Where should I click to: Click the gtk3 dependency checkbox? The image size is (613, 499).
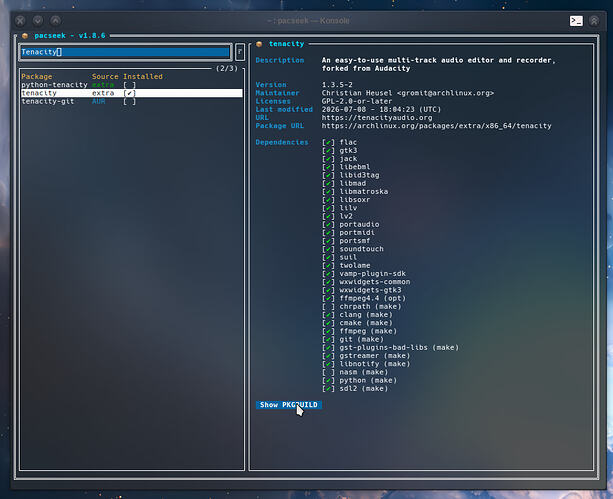pos(328,151)
